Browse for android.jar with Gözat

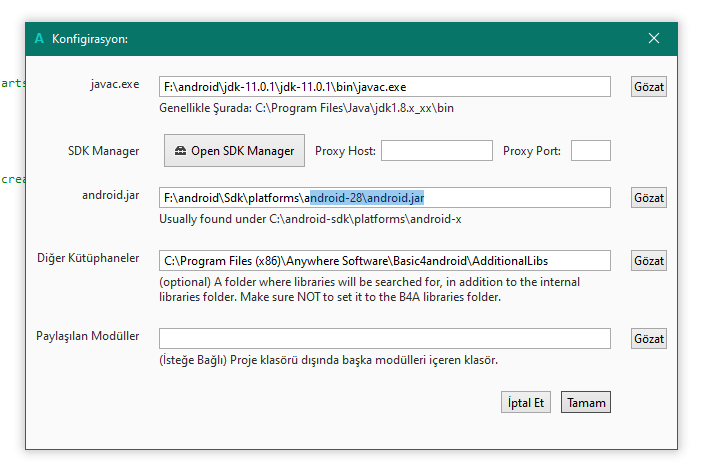click(x=649, y=198)
